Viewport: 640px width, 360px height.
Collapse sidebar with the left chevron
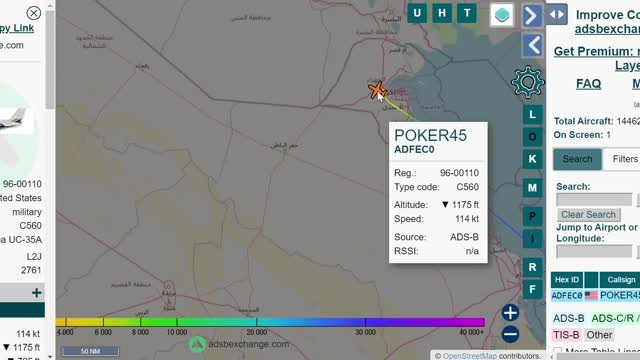pos(533,45)
